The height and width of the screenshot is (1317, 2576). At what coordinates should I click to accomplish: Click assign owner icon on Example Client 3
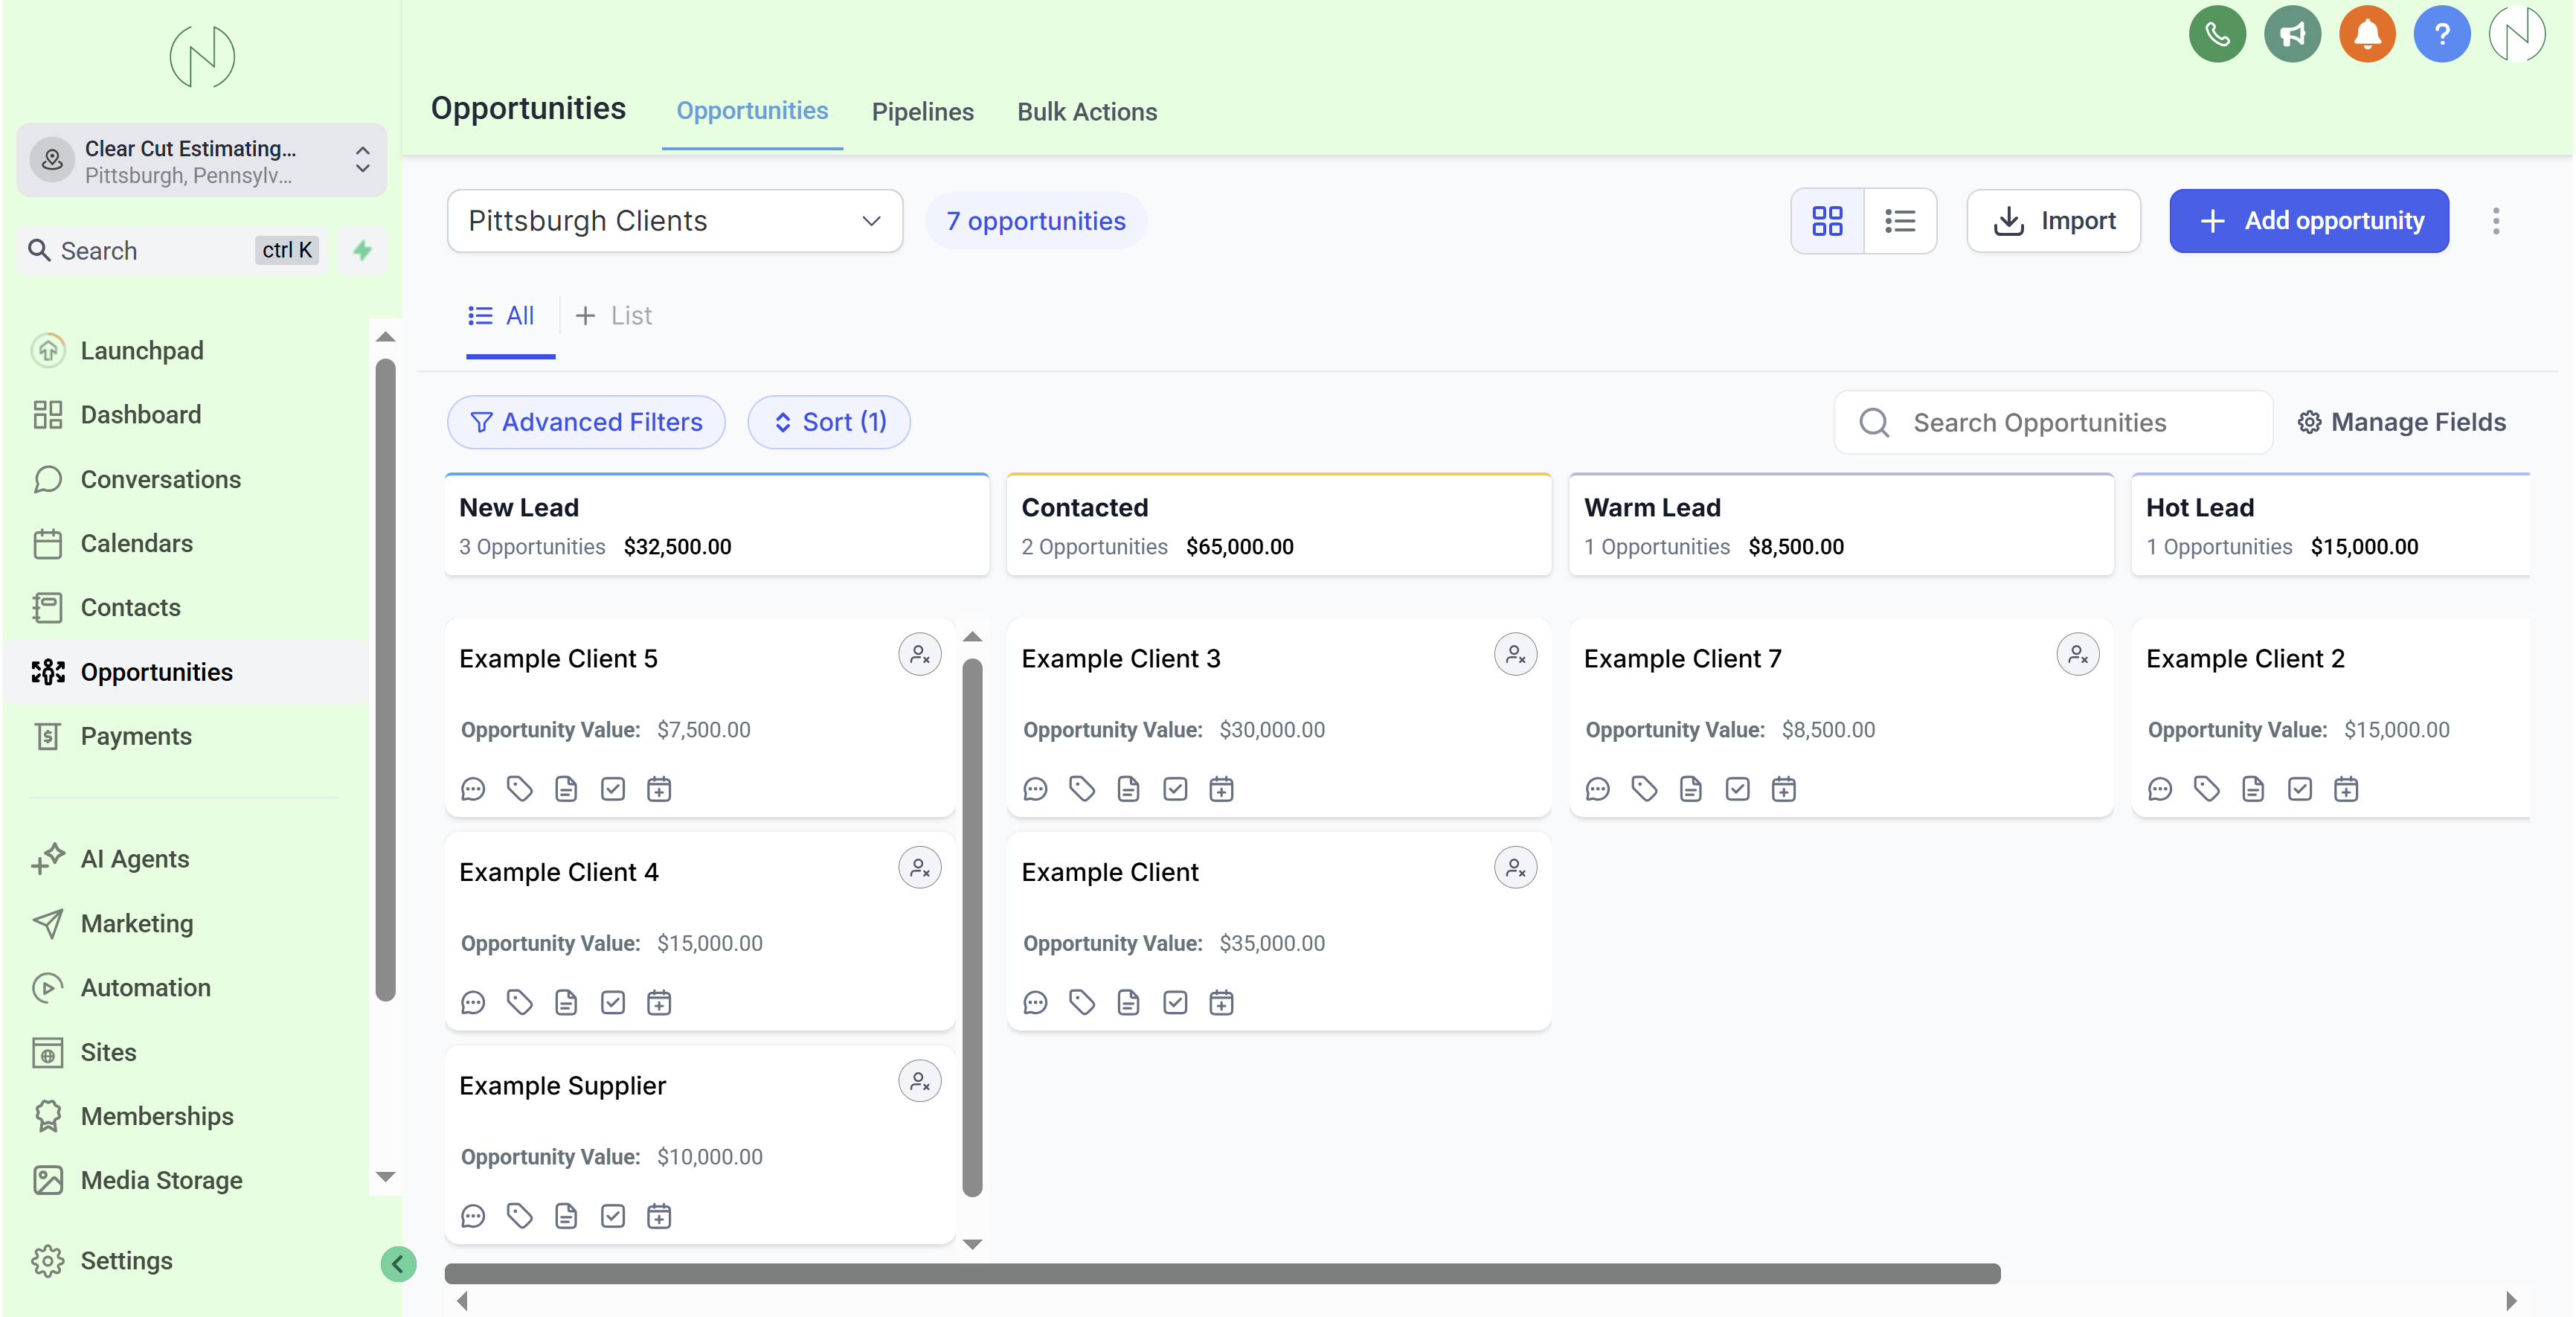pyautogui.click(x=1515, y=655)
